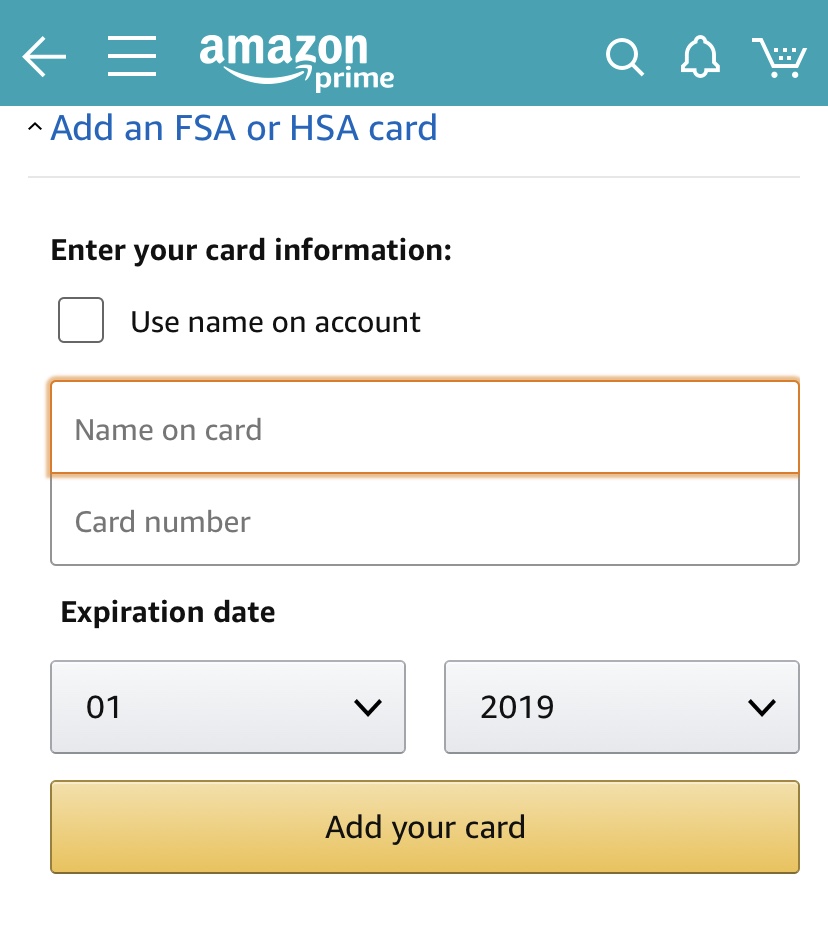
Task: Check the Use name on account checkbox
Action: coord(81,320)
